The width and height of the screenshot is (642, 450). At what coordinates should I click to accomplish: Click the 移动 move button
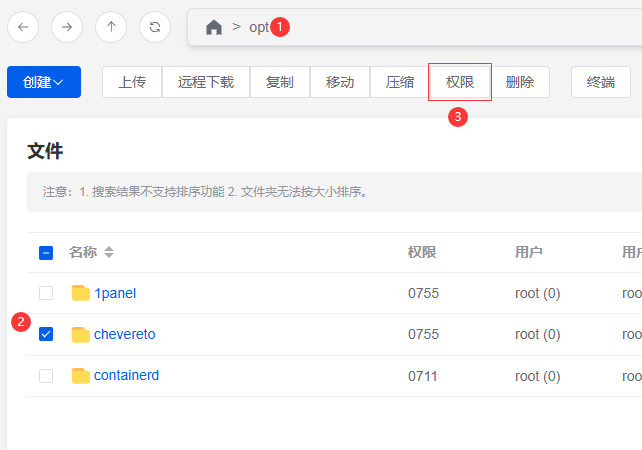pos(340,82)
